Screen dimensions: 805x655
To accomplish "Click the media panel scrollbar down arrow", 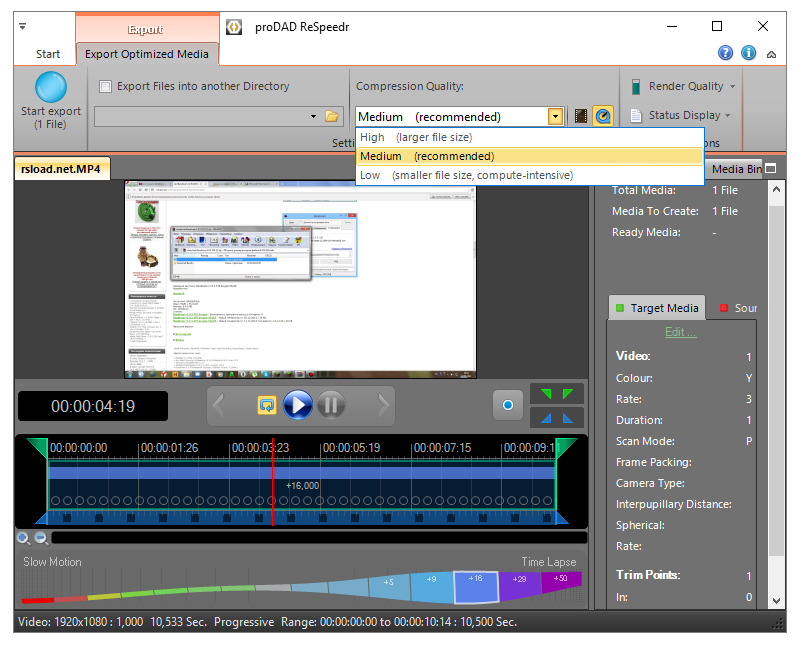I will tap(776, 601).
